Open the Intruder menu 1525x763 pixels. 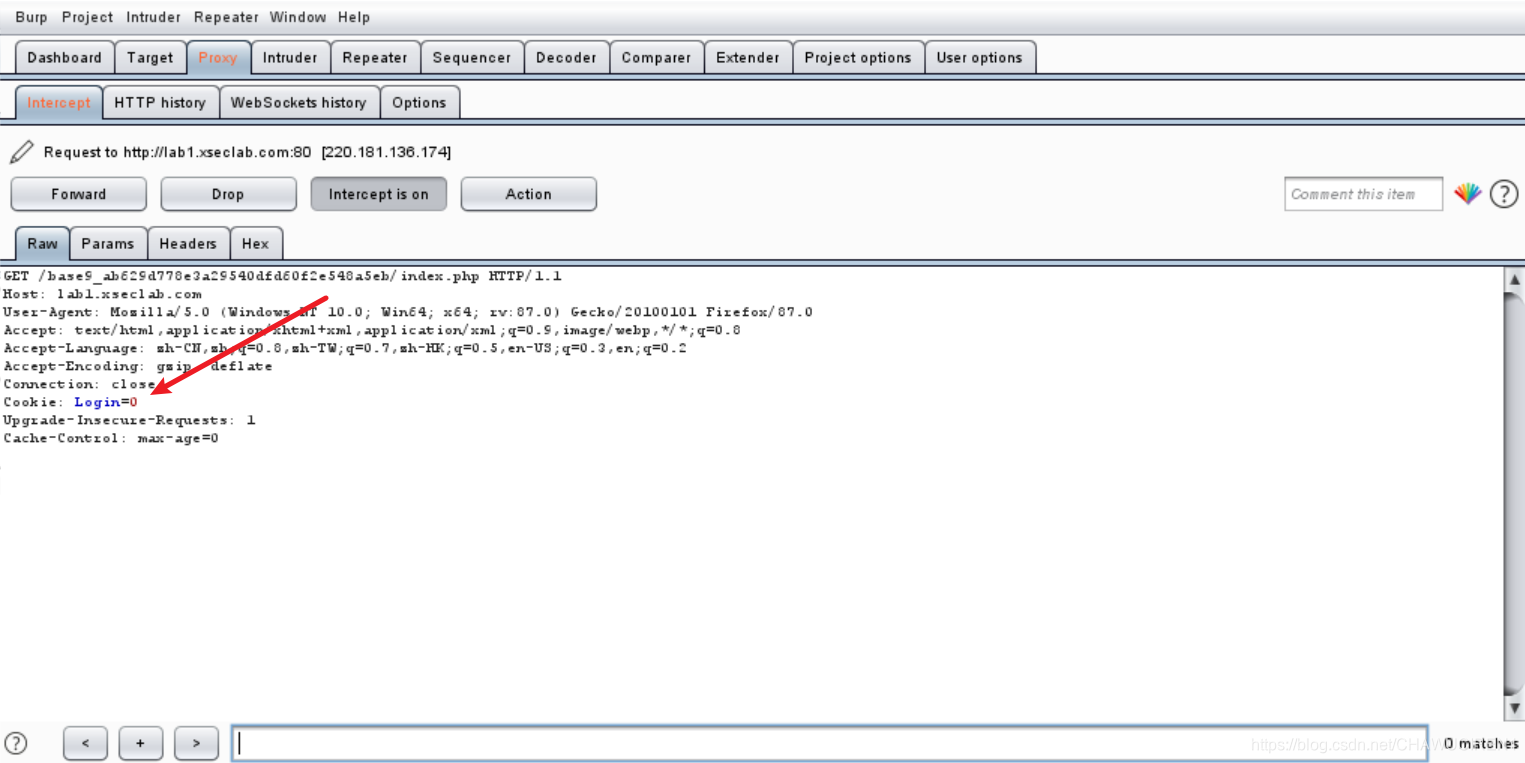pos(154,17)
